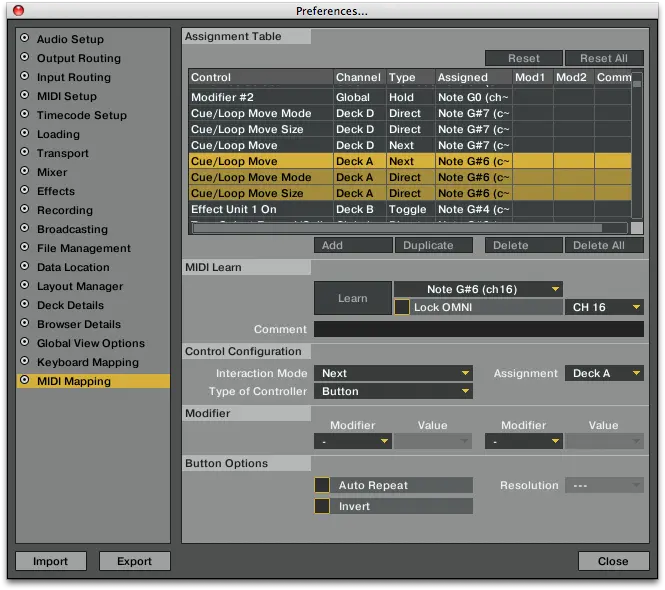Enable the Invert button option

[x=322, y=506]
